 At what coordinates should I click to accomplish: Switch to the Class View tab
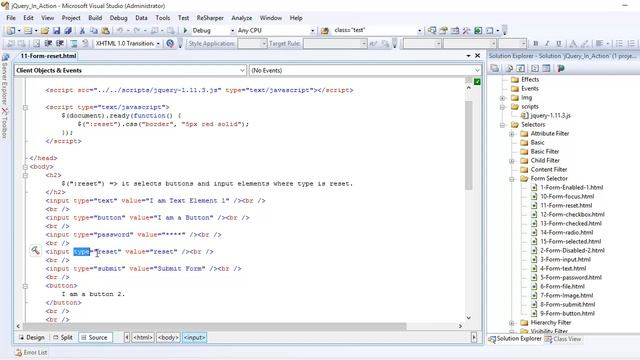(x=562, y=339)
